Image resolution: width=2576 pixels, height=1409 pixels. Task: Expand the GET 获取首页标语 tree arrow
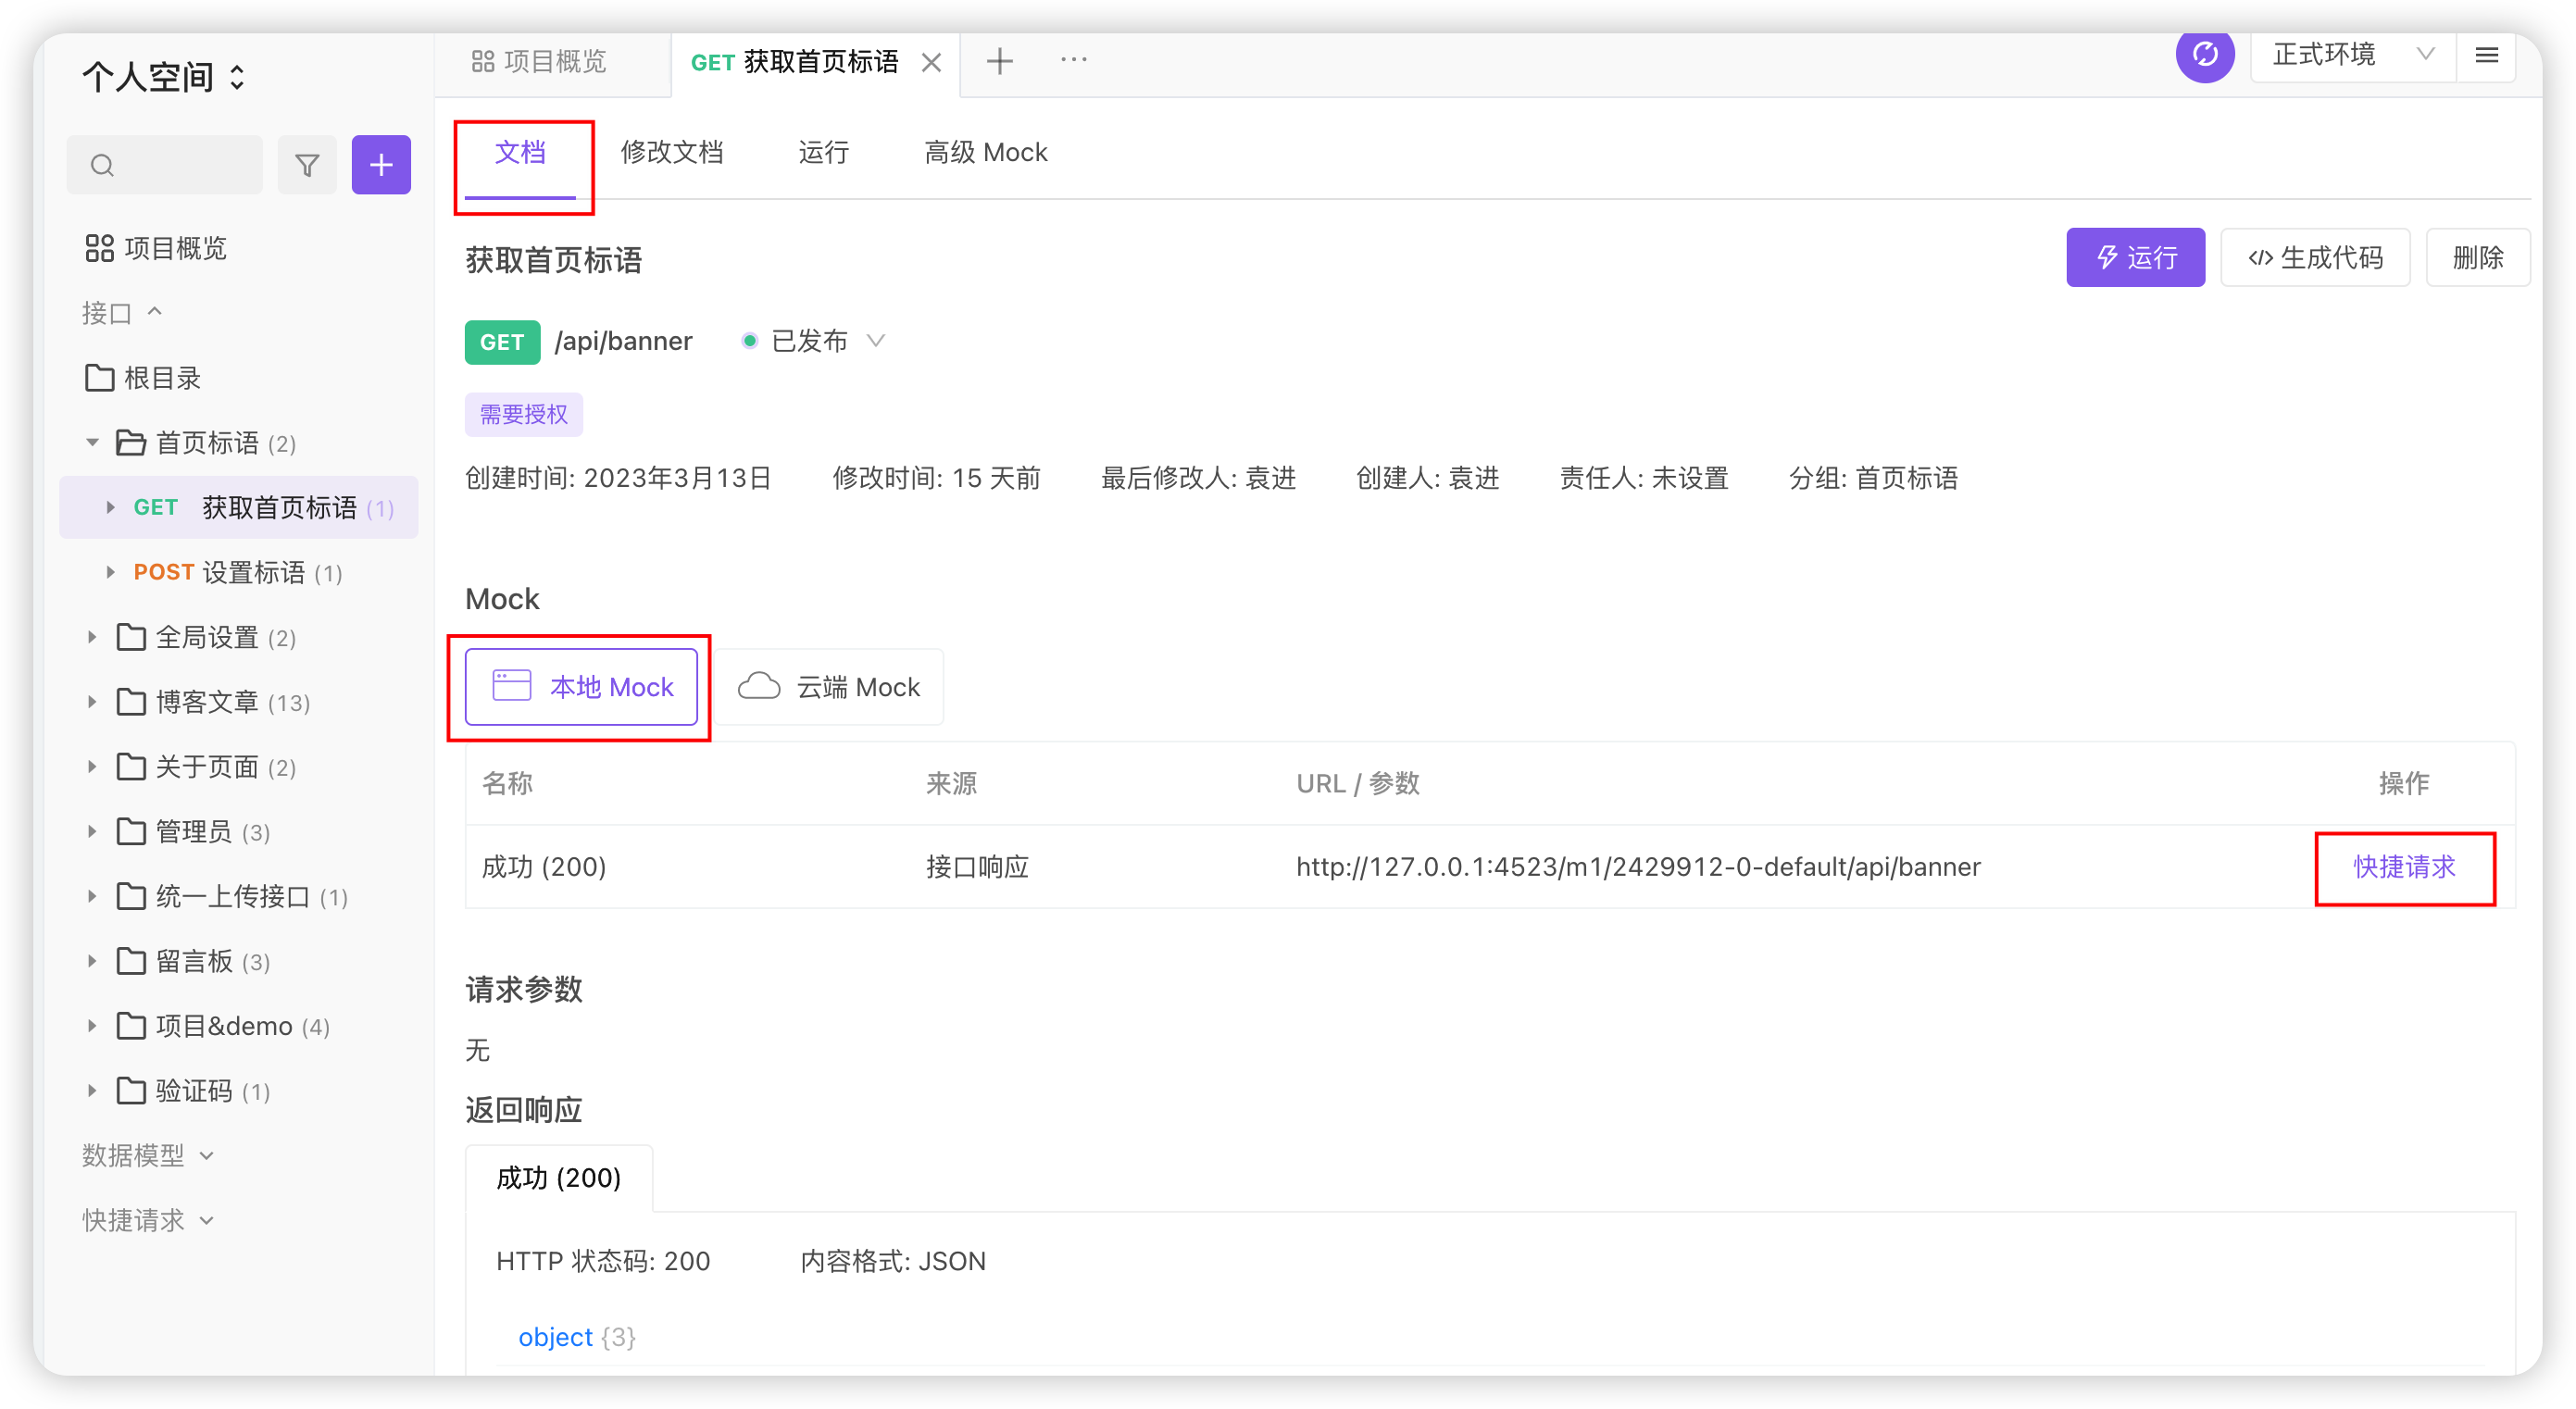pyautogui.click(x=110, y=507)
